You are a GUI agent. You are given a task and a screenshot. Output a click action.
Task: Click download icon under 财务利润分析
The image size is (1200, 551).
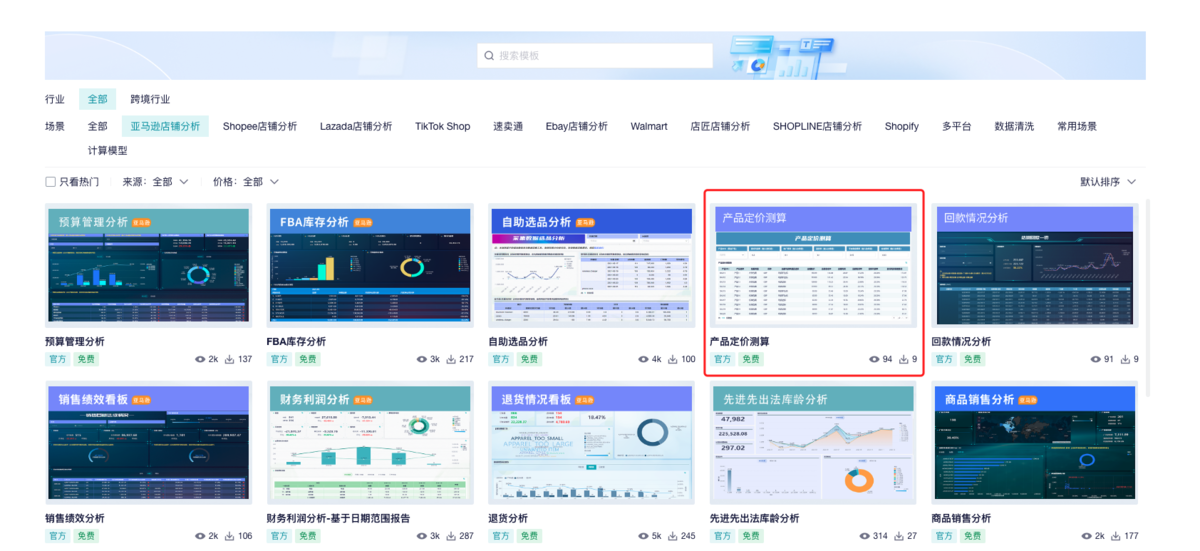(x=451, y=536)
